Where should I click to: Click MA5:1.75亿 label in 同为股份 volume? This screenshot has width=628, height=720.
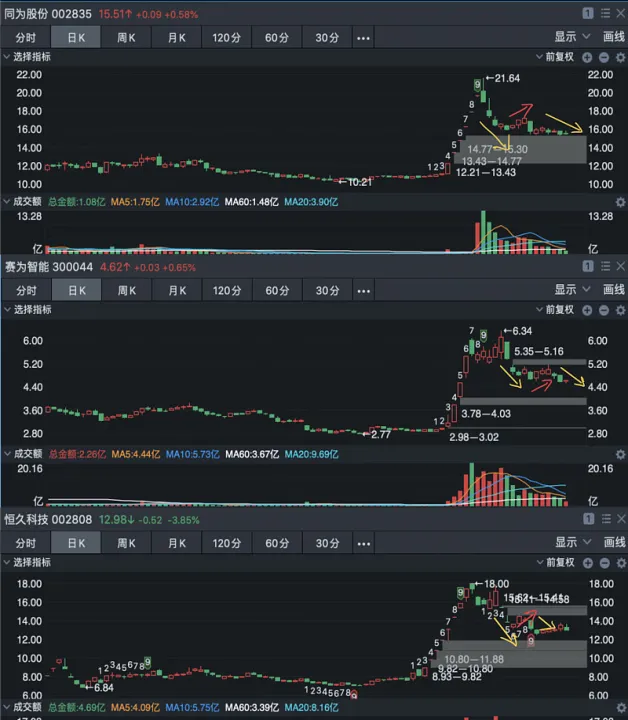135,202
